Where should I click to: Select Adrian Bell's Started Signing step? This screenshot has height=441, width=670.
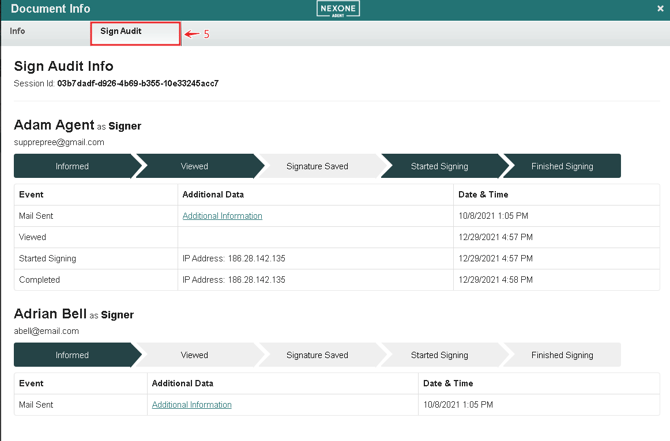(439, 355)
